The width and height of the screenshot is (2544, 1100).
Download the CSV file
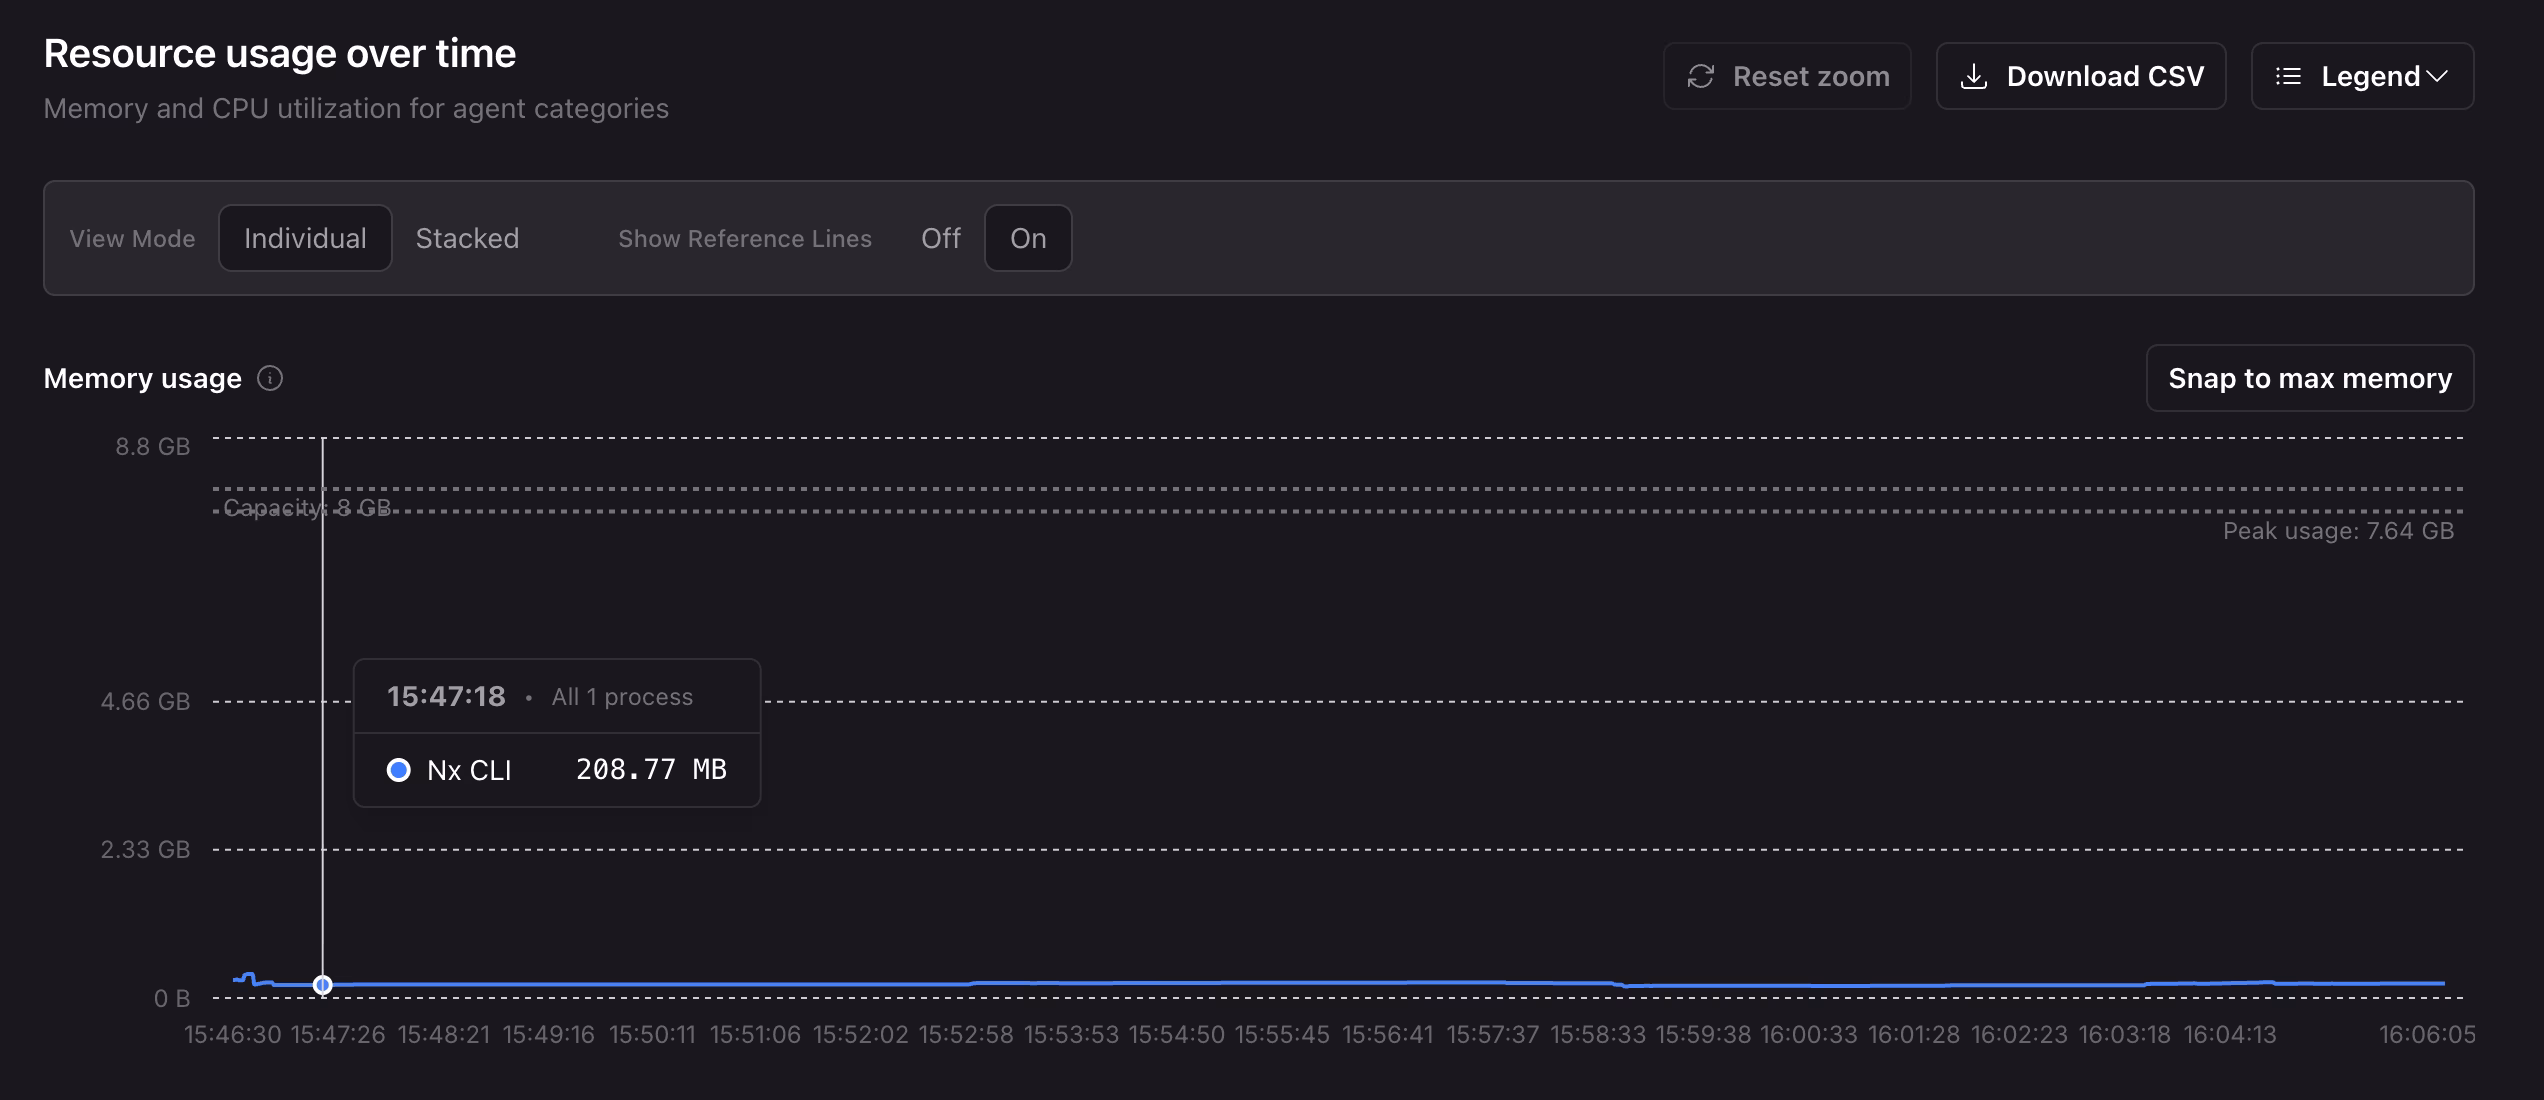coord(2081,76)
